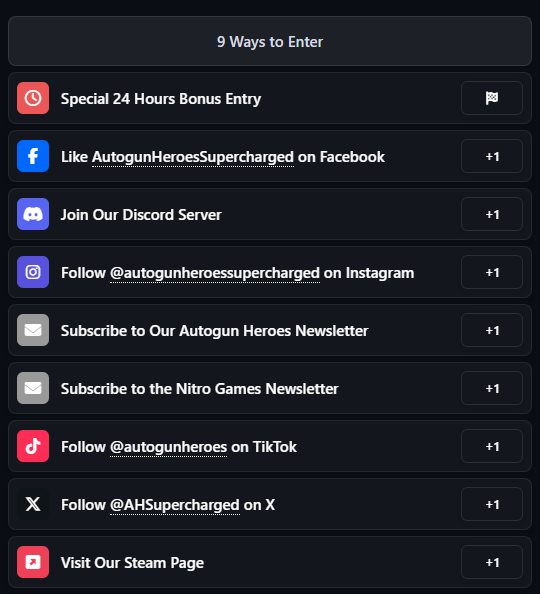The height and width of the screenshot is (594, 540).
Task: Expand the Visit Our Steam Page entry
Action: [x=270, y=562]
